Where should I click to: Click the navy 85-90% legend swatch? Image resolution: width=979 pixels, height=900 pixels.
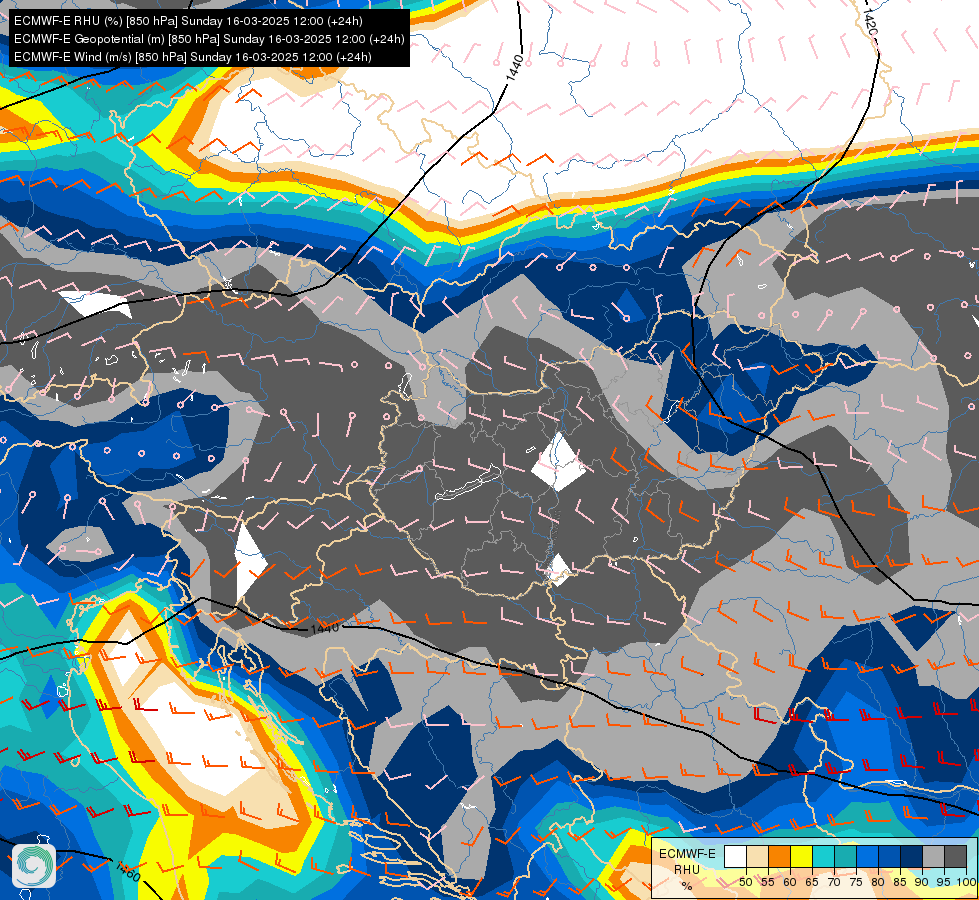(x=912, y=856)
